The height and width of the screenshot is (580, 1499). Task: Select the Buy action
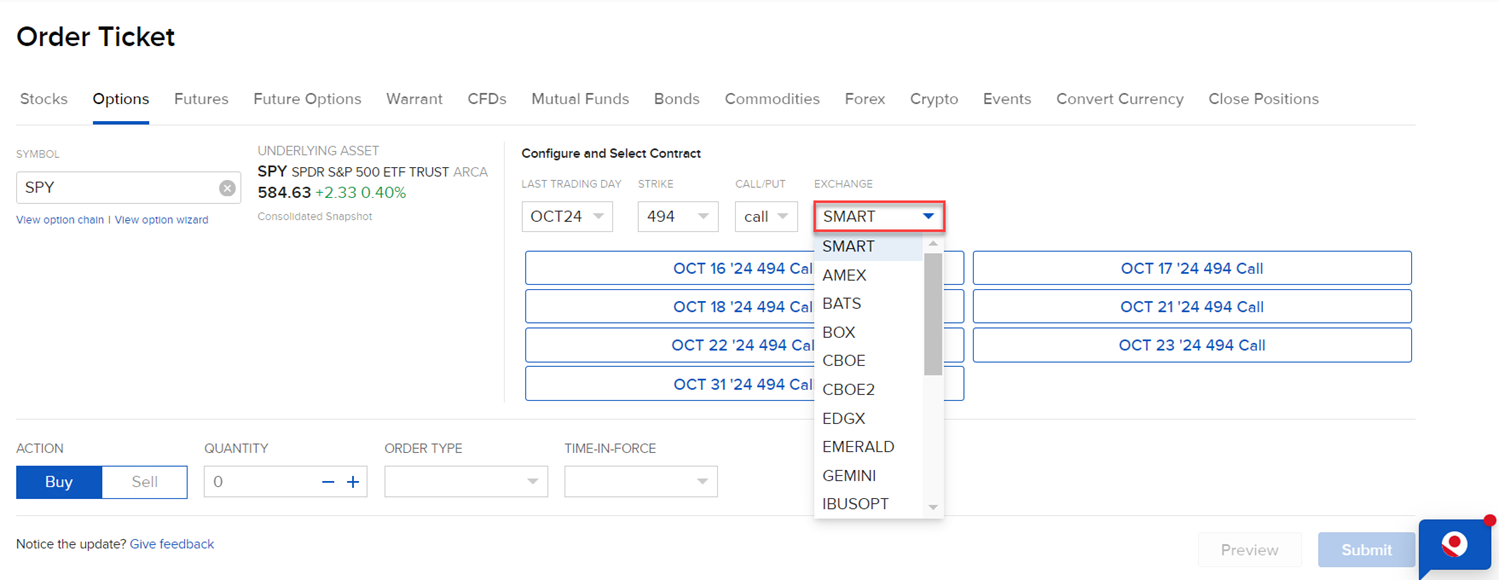[x=58, y=481]
